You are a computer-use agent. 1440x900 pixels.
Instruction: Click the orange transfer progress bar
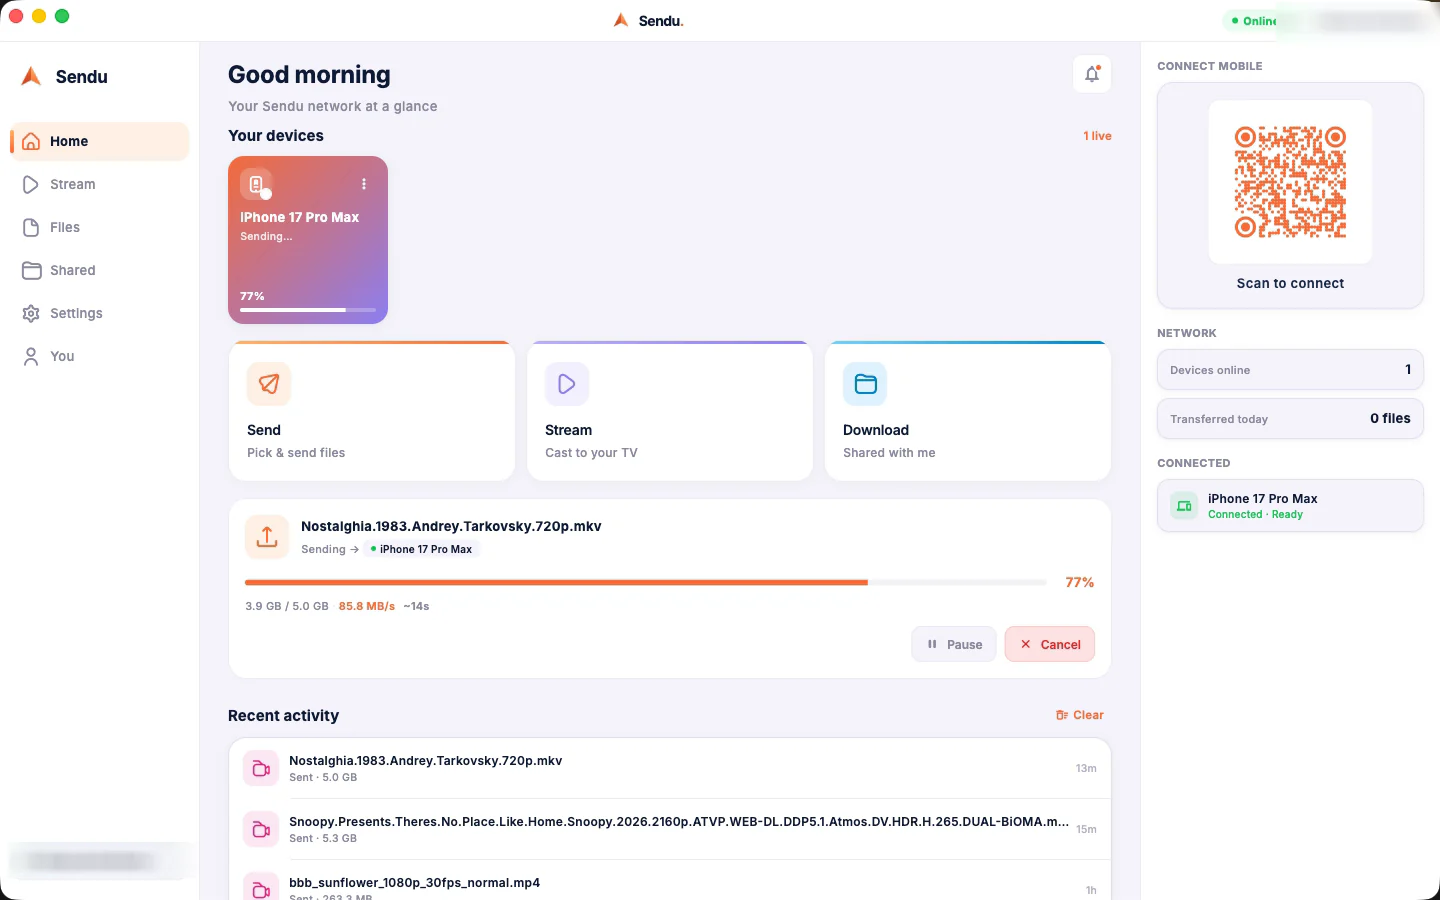646,582
